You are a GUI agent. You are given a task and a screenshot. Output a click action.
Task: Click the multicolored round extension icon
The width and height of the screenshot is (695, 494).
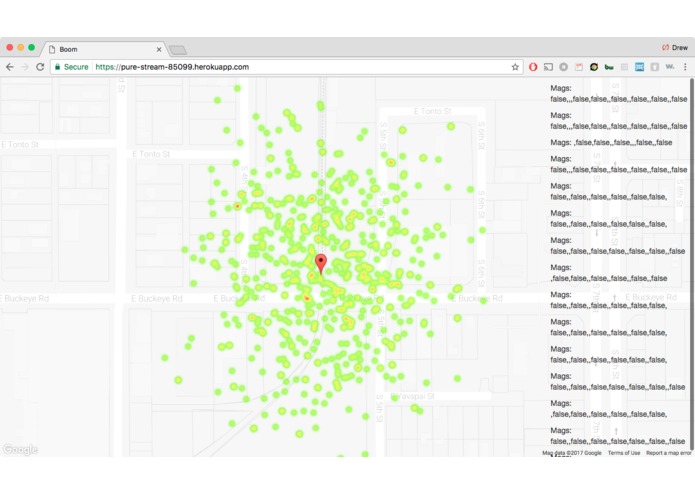(x=594, y=67)
